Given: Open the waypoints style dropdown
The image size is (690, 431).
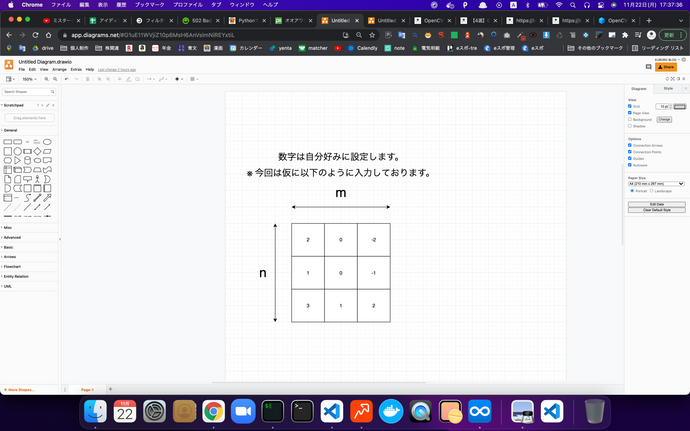Looking at the screenshot, I should (x=163, y=79).
